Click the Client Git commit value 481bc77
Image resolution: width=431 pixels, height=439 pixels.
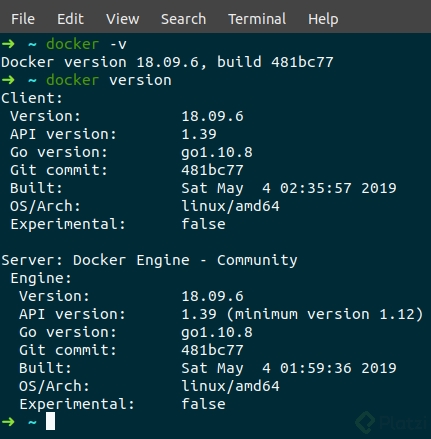click(x=212, y=170)
